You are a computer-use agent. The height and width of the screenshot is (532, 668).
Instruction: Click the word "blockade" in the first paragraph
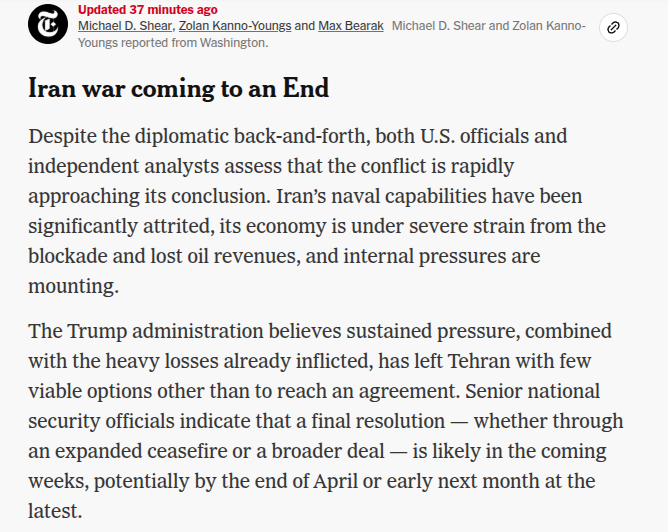tap(72, 255)
